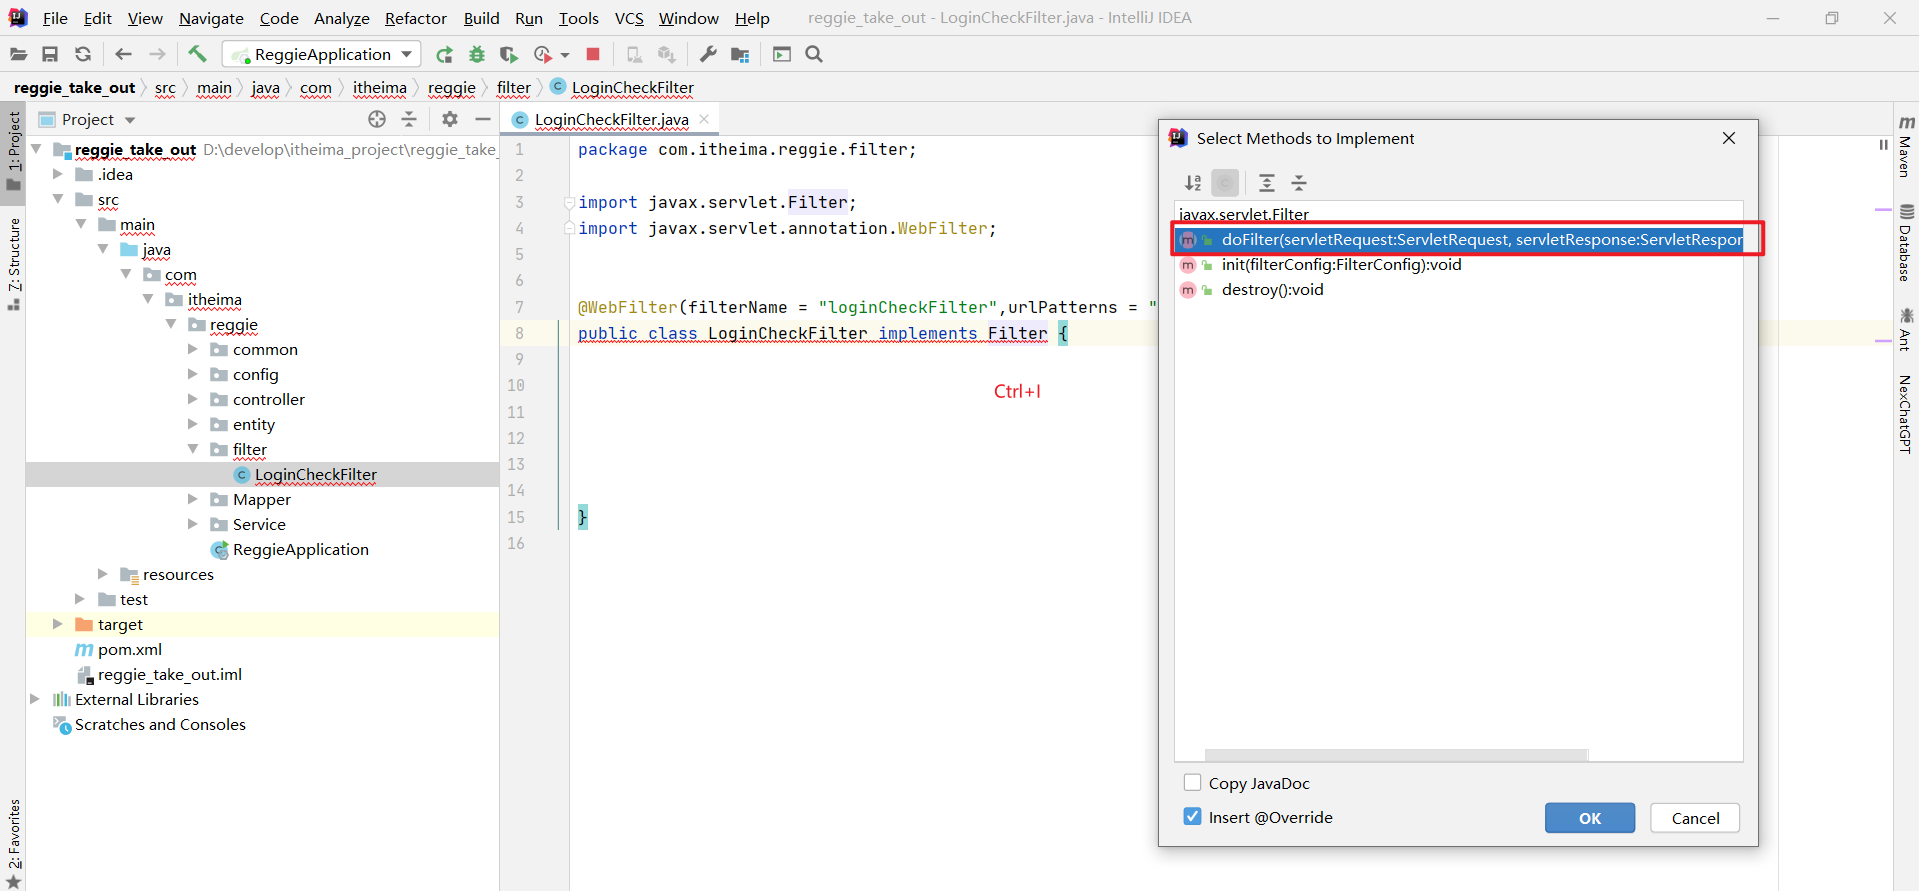Click the Save All toolbar icon

pos(50,55)
